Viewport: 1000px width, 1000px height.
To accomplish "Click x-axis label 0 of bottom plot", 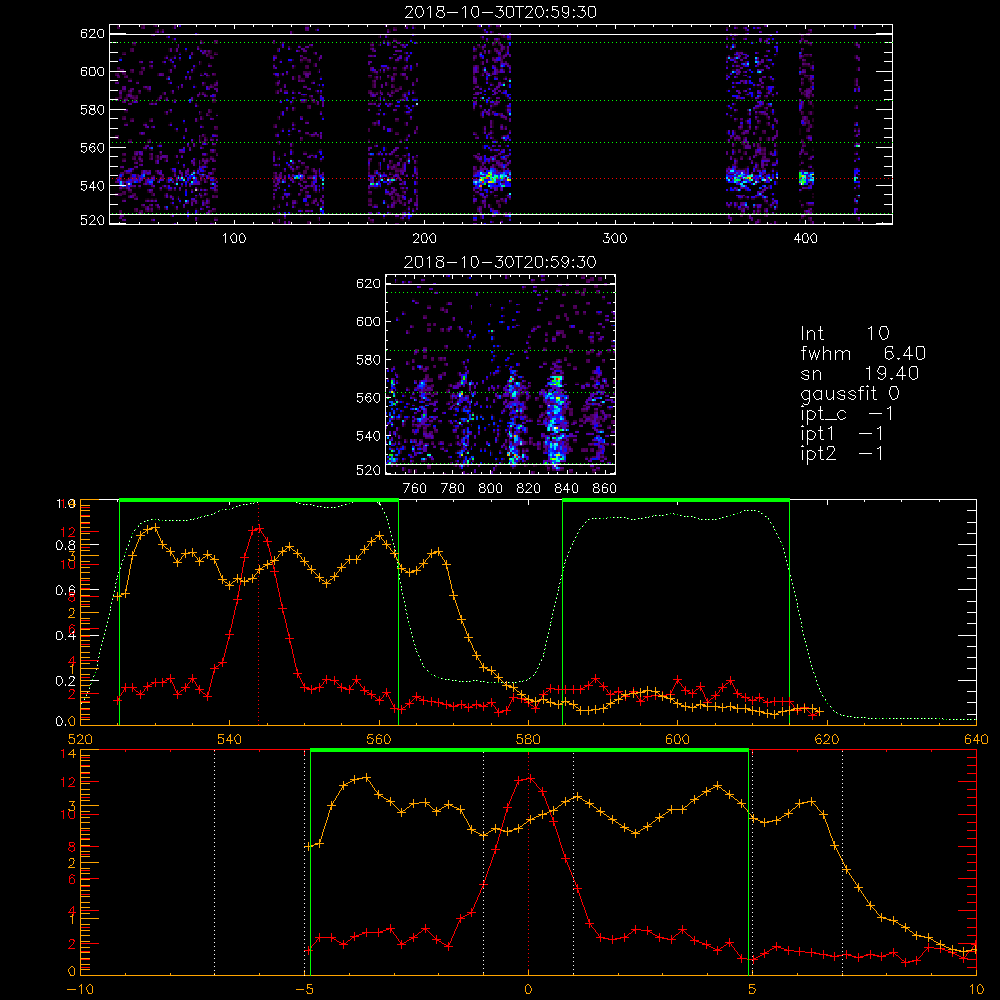I will (528, 990).
